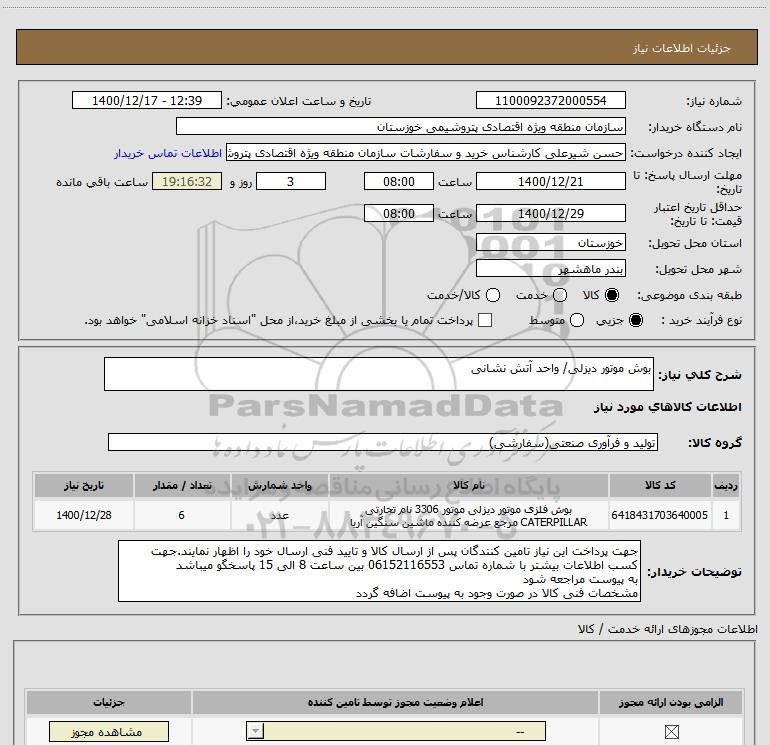
Task: Click the کد کالا column header
Action: point(660,485)
